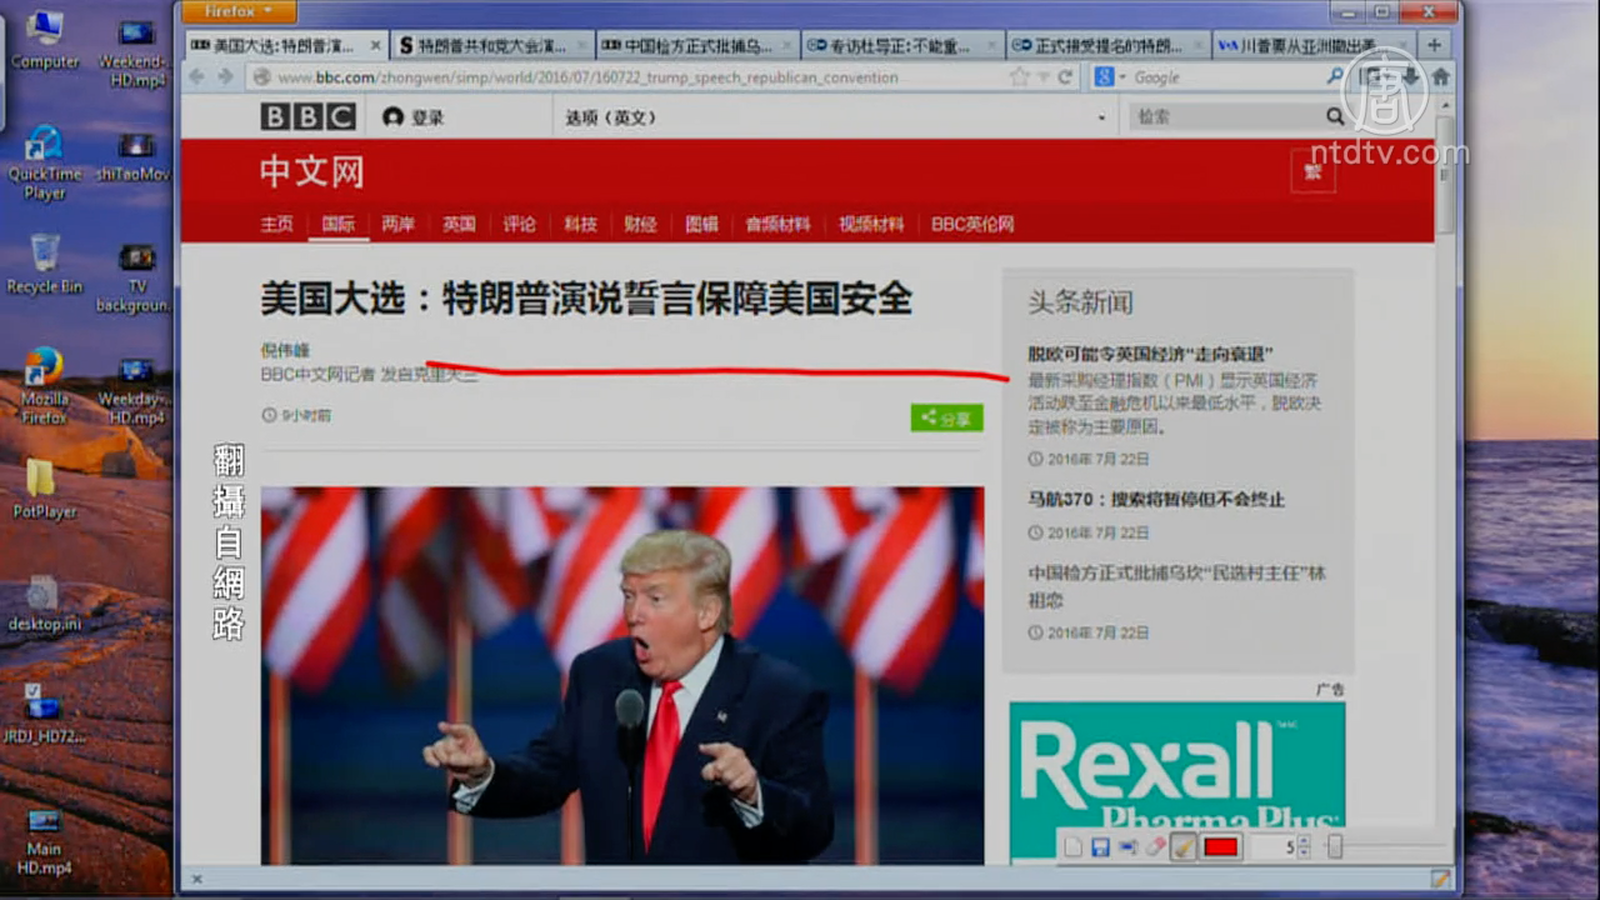Click the BBC 检索 search input field

pos(1225,117)
